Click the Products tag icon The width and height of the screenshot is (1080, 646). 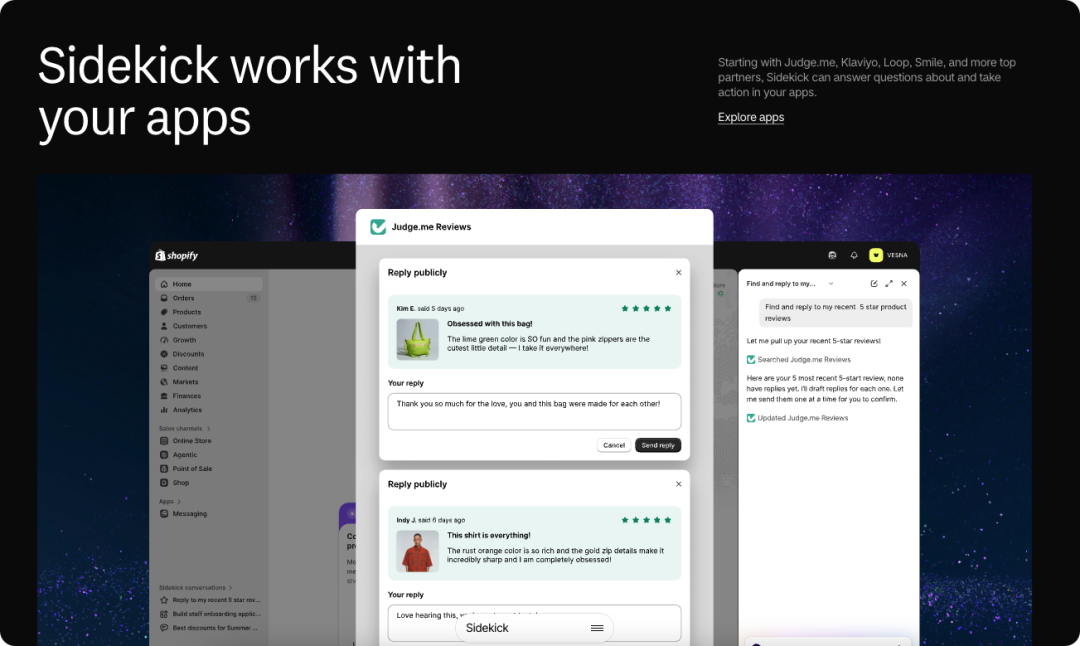pos(164,312)
